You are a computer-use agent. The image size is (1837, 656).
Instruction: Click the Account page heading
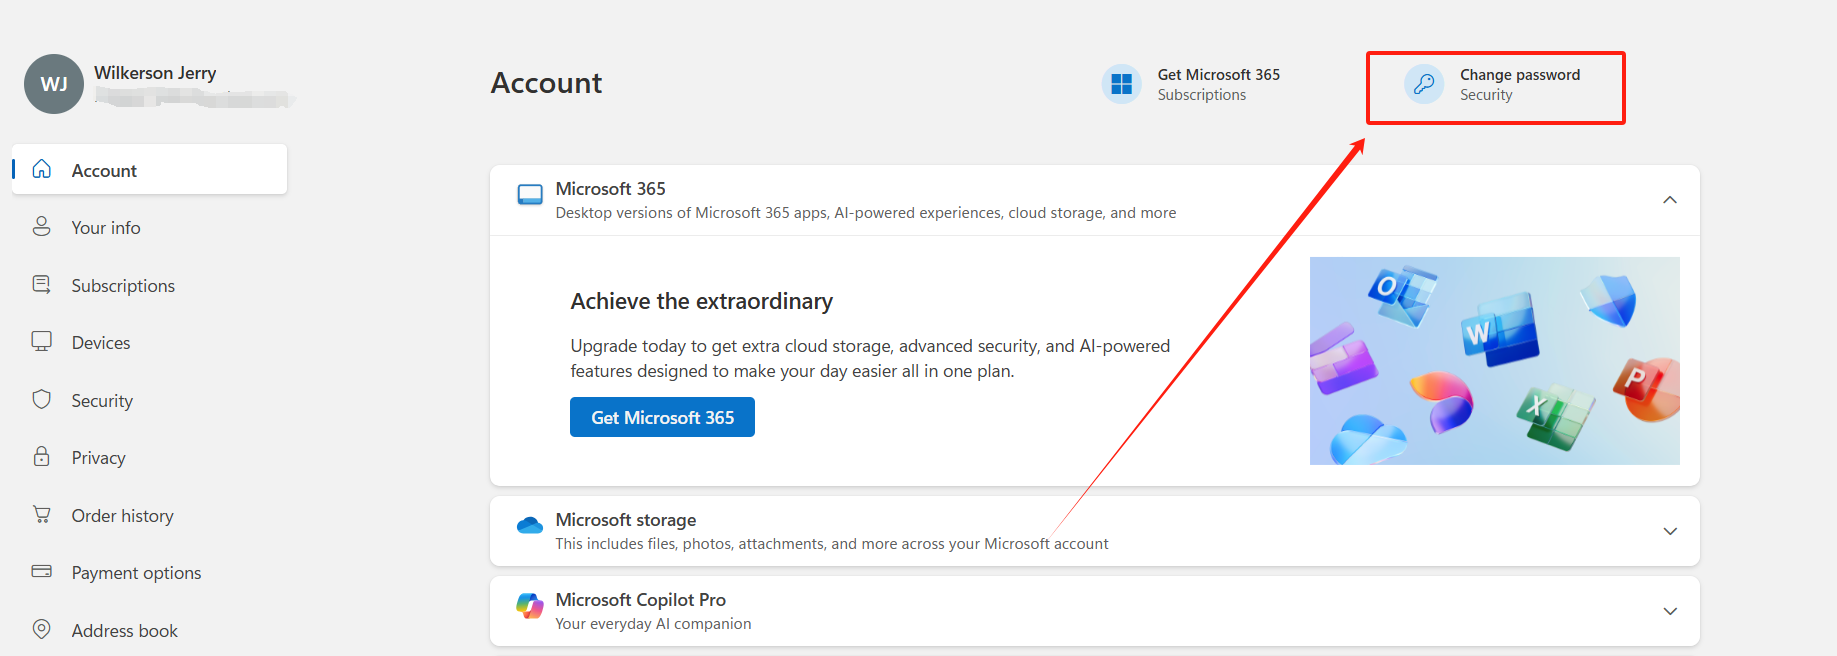point(547,83)
